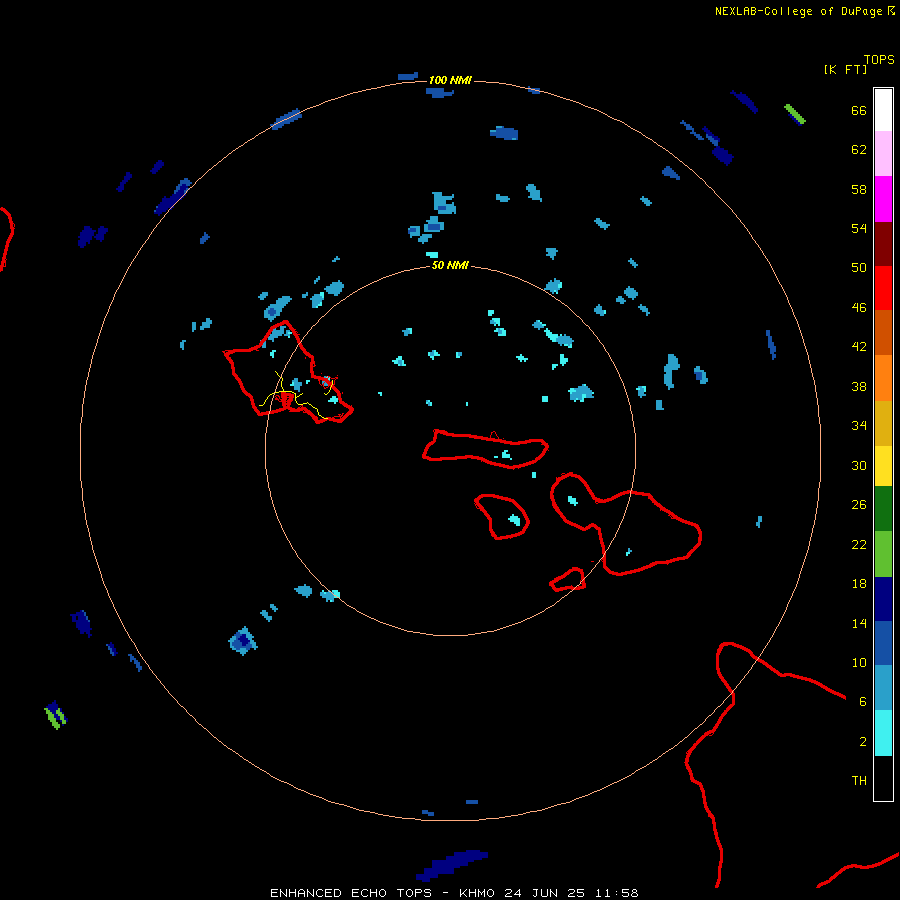Click the green striped echo at lower left

55,715
